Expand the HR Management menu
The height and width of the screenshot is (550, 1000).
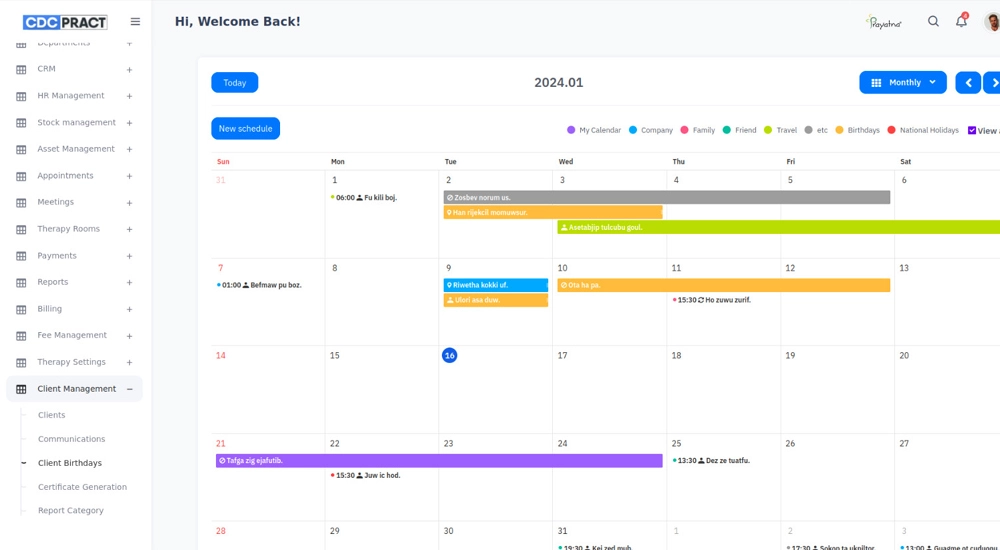(129, 96)
